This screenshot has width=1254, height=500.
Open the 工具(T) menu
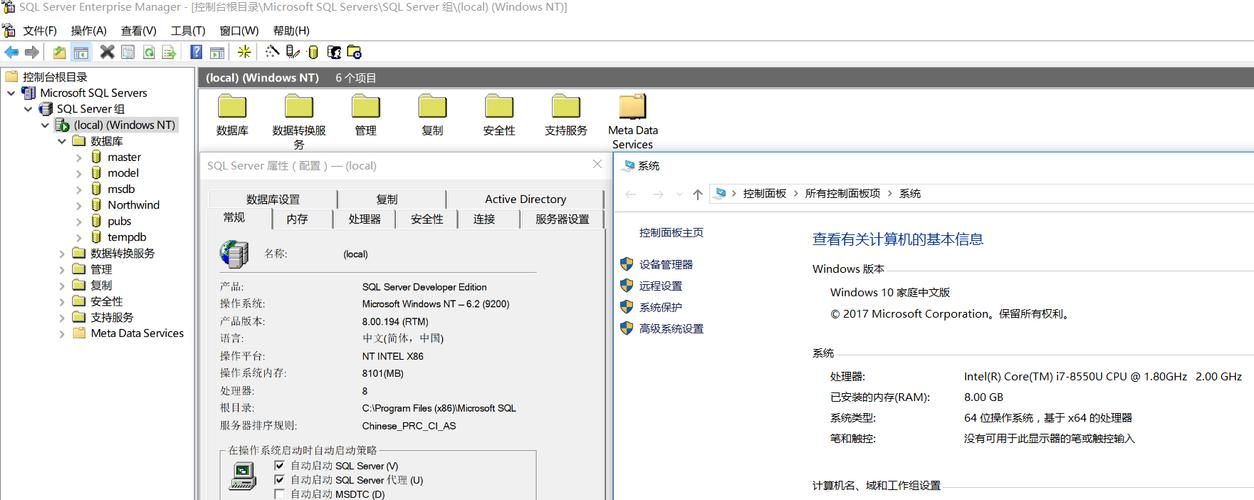click(x=188, y=31)
